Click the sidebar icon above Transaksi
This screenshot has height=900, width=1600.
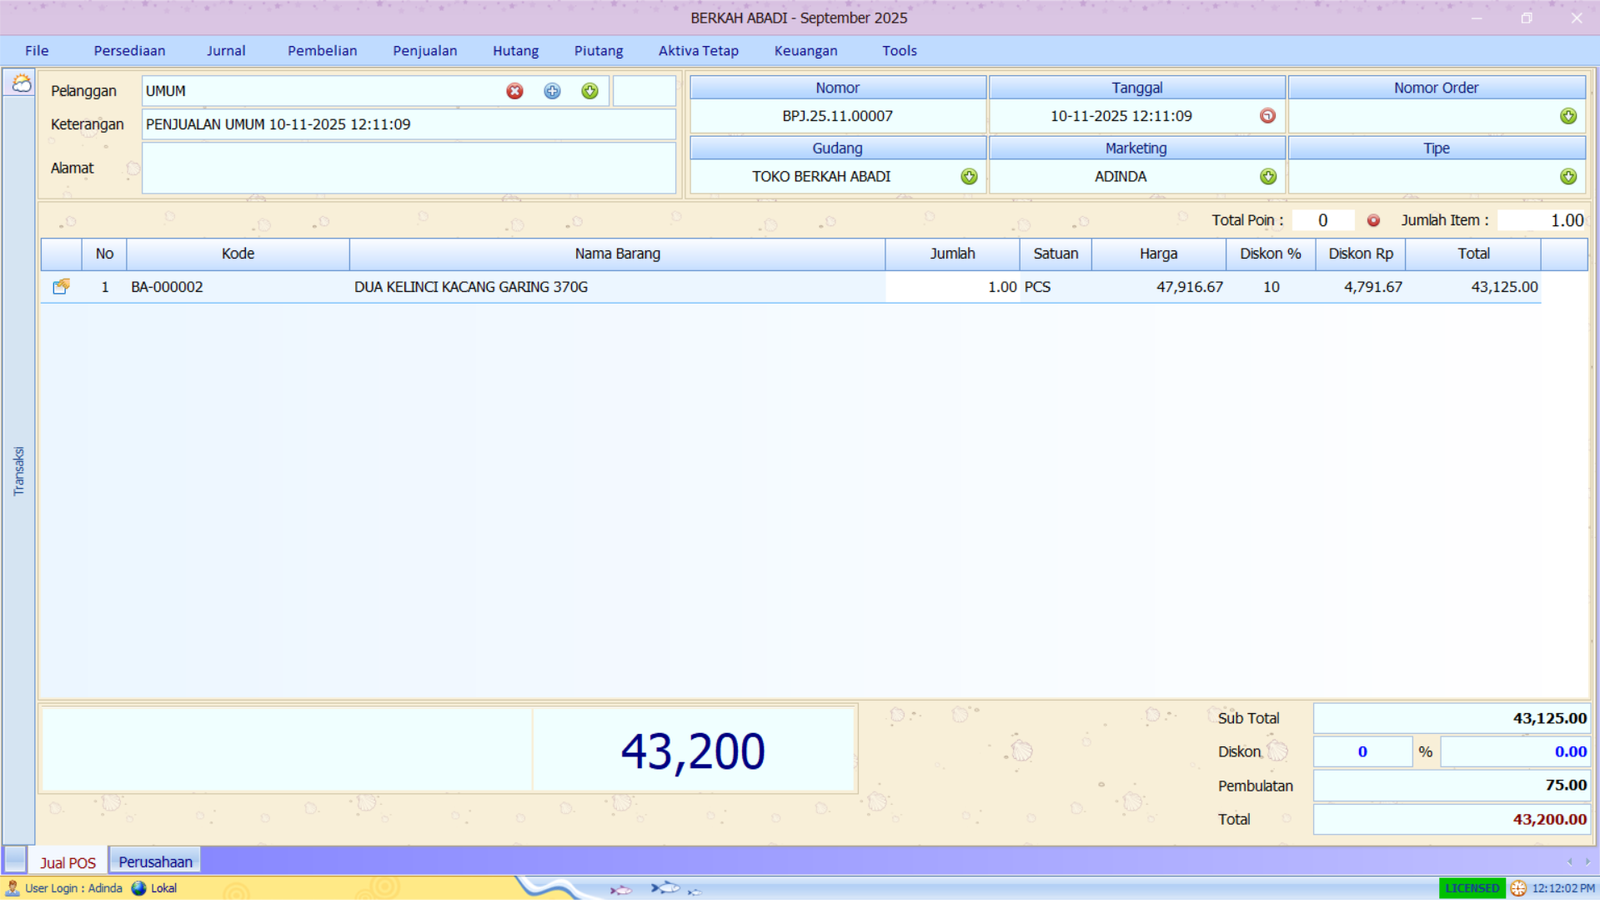pos(21,84)
